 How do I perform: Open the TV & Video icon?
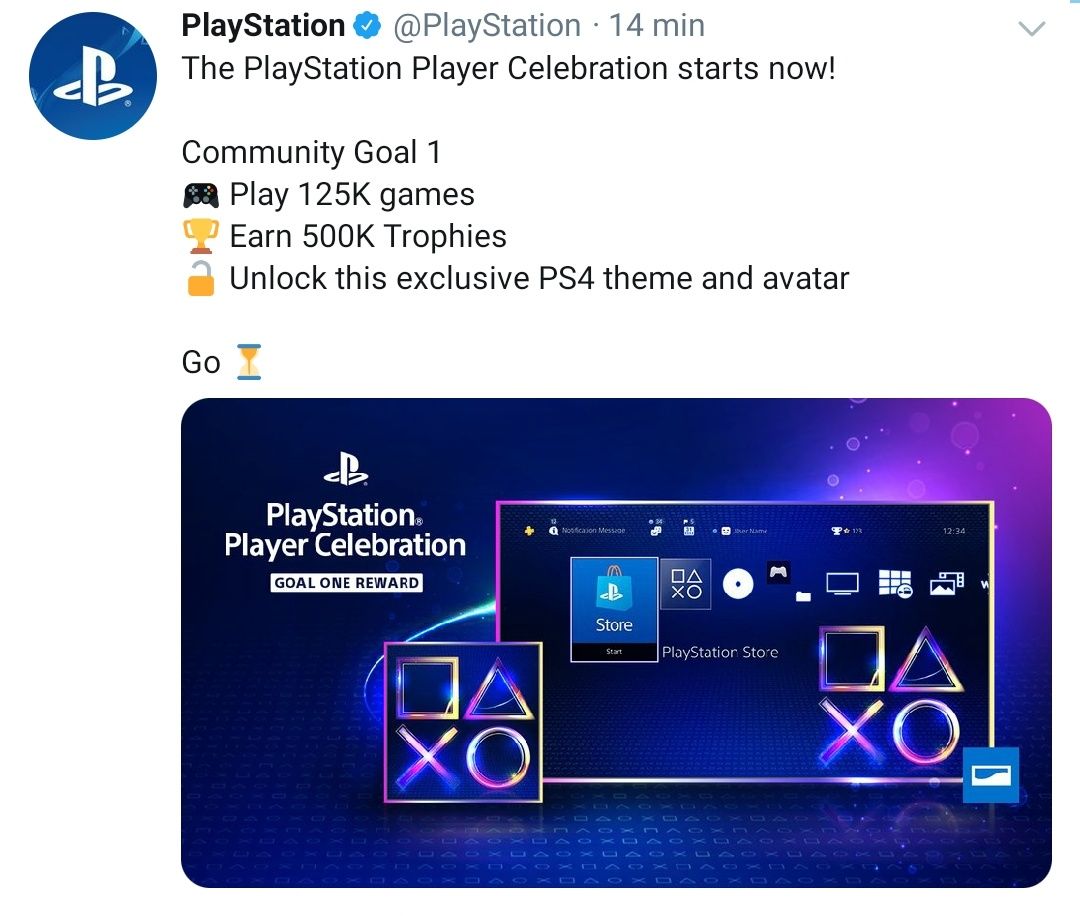(x=841, y=583)
